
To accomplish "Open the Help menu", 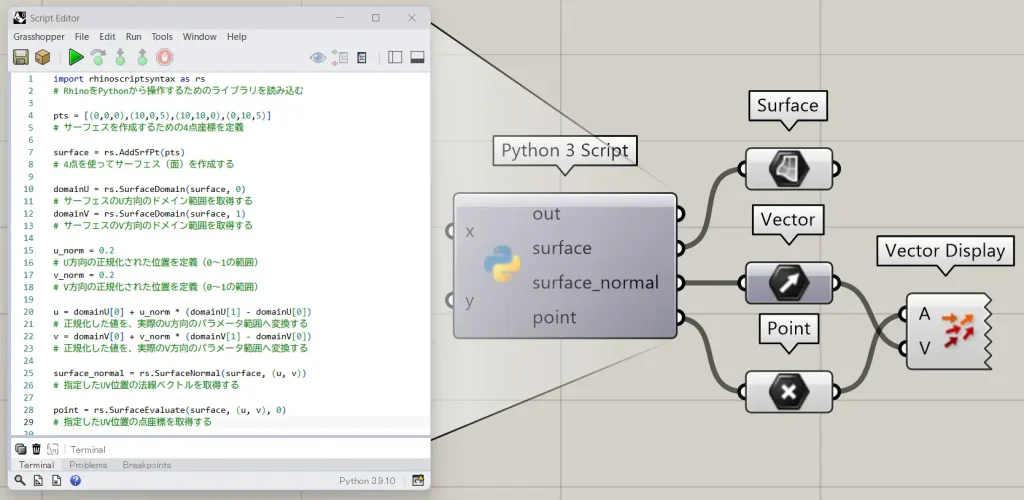I will pos(236,37).
